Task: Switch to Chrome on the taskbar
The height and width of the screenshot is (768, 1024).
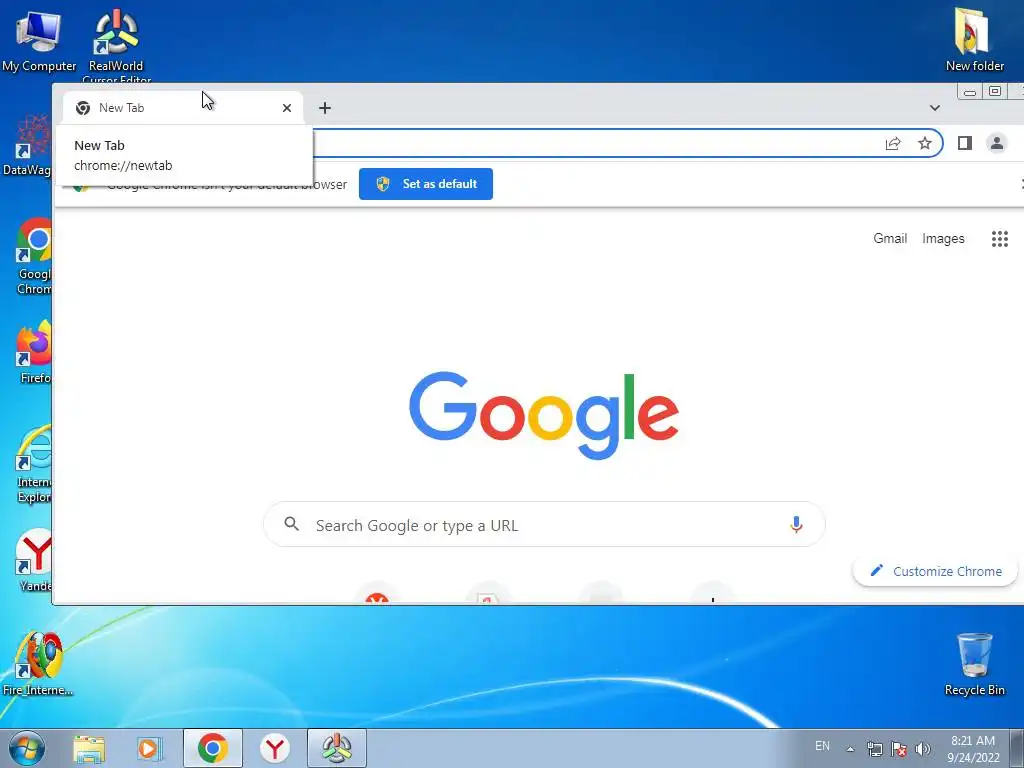Action: [x=213, y=748]
